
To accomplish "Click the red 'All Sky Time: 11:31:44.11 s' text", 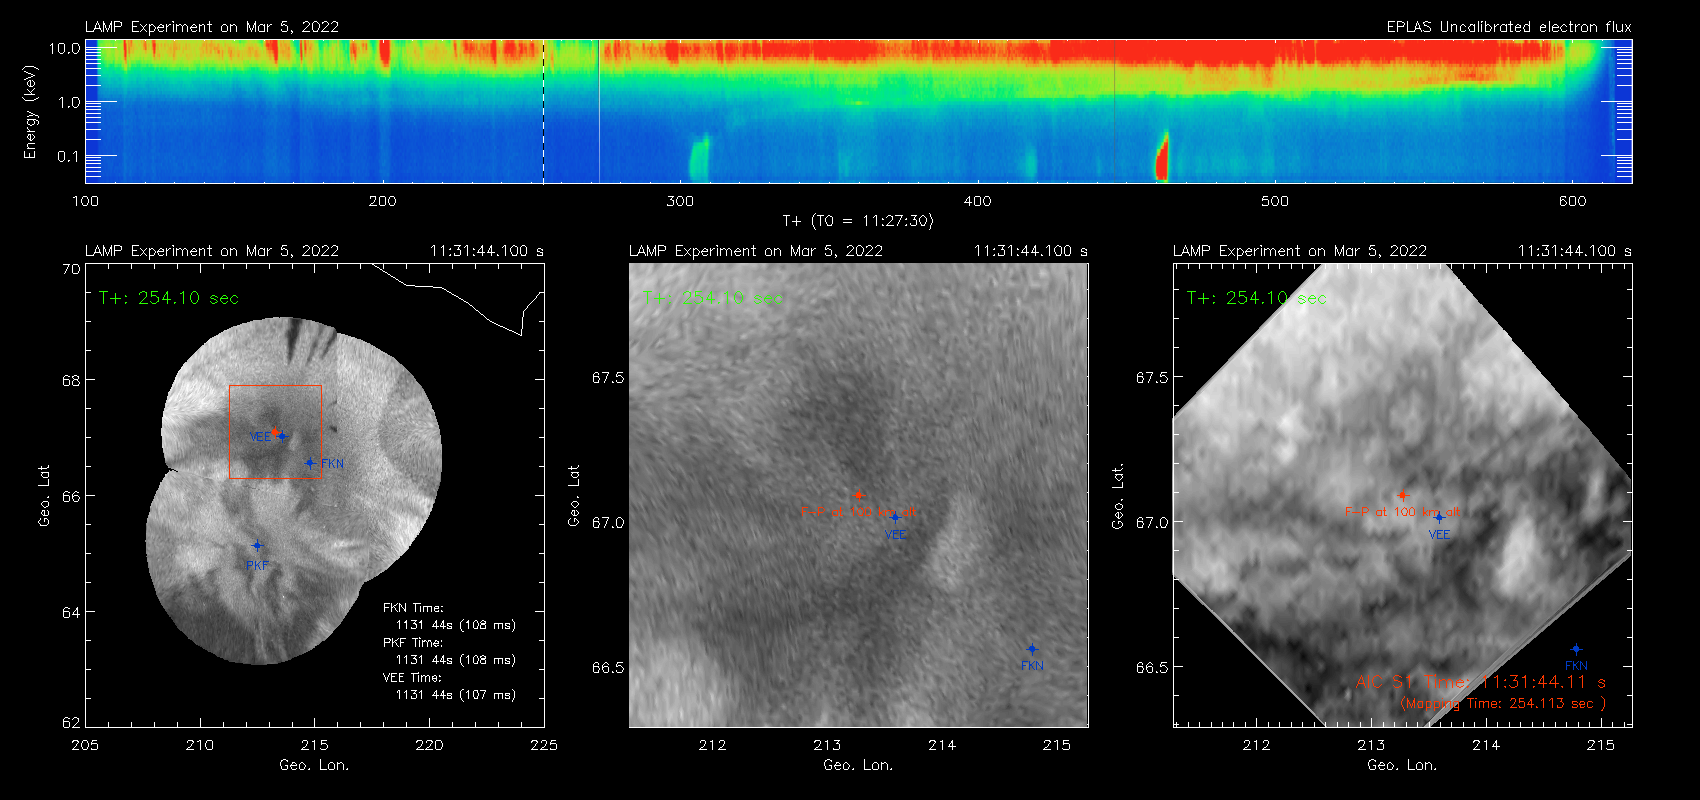I will click(x=1481, y=682).
